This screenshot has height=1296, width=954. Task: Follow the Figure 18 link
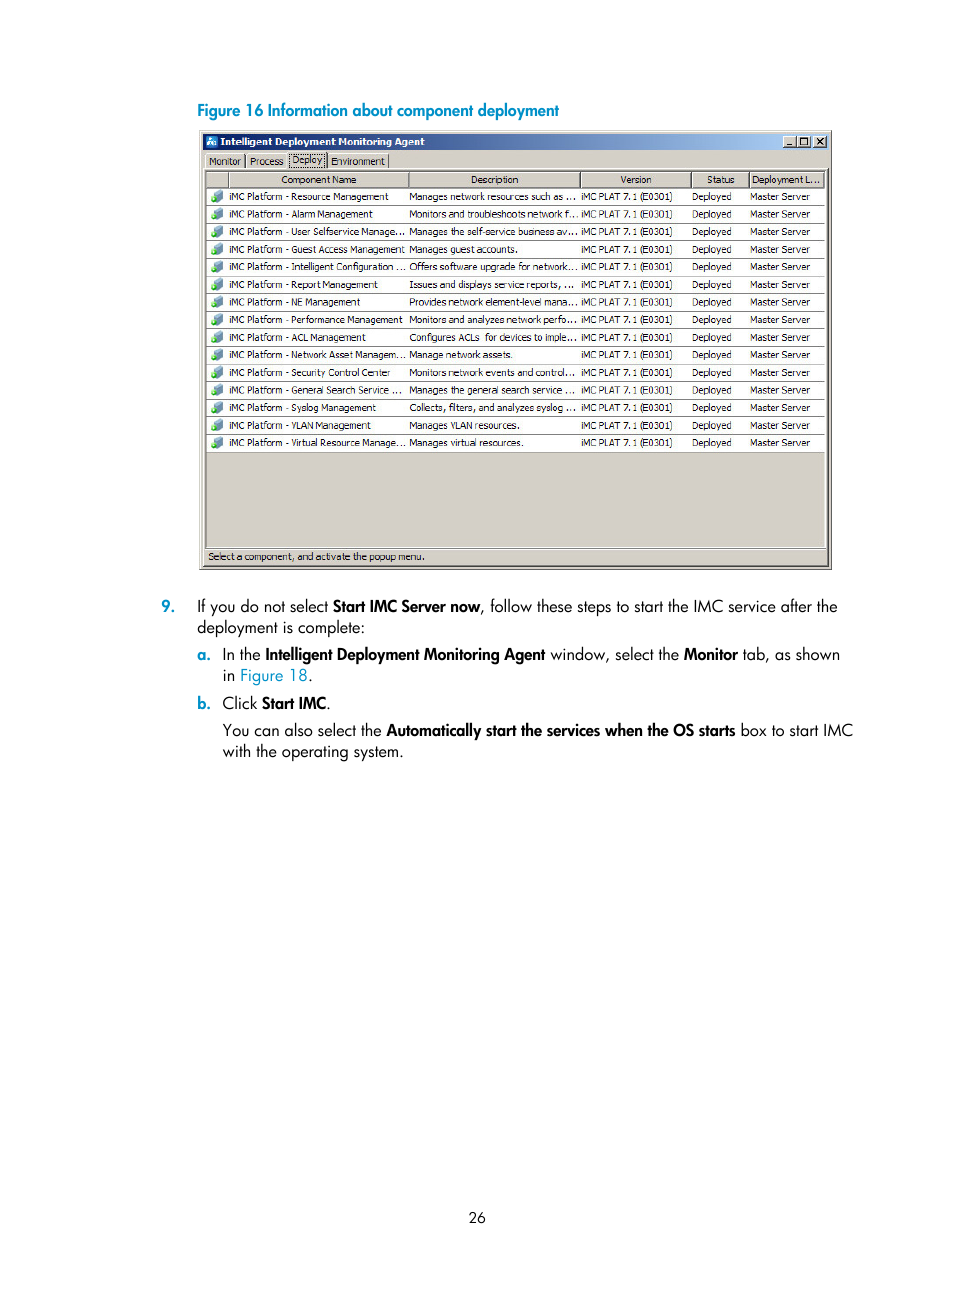point(274,676)
